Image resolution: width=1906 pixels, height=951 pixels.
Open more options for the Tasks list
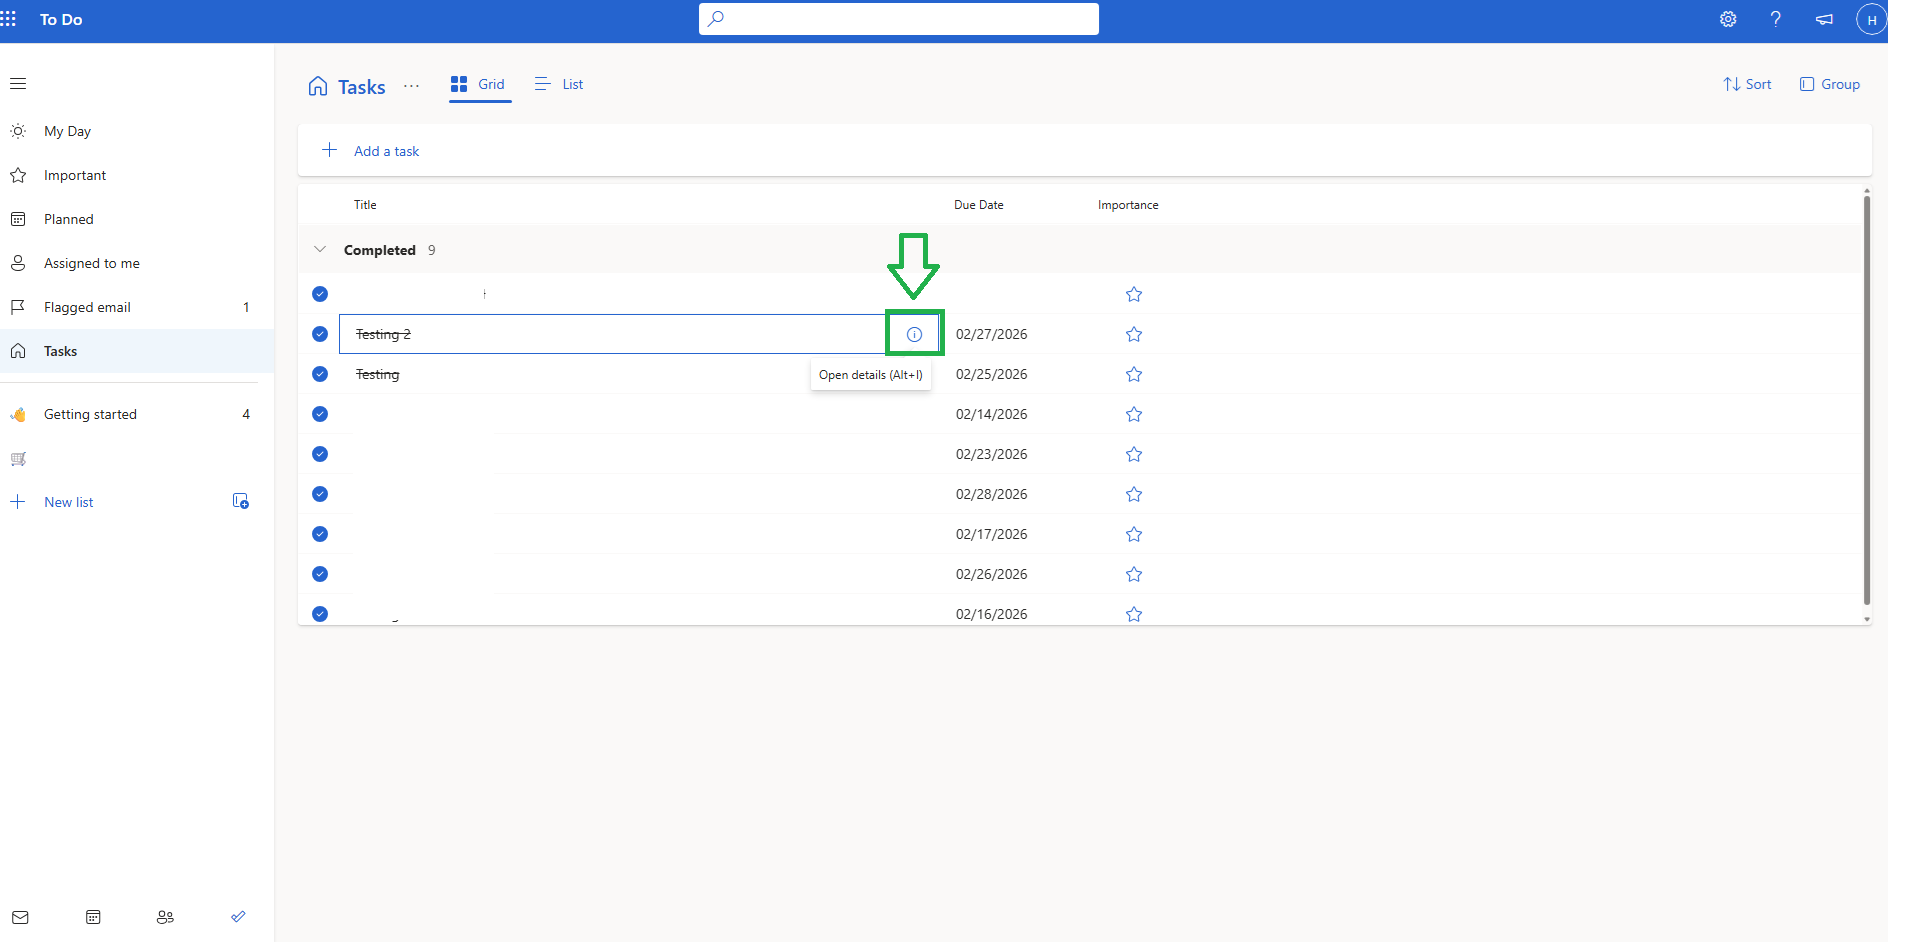pyautogui.click(x=411, y=87)
